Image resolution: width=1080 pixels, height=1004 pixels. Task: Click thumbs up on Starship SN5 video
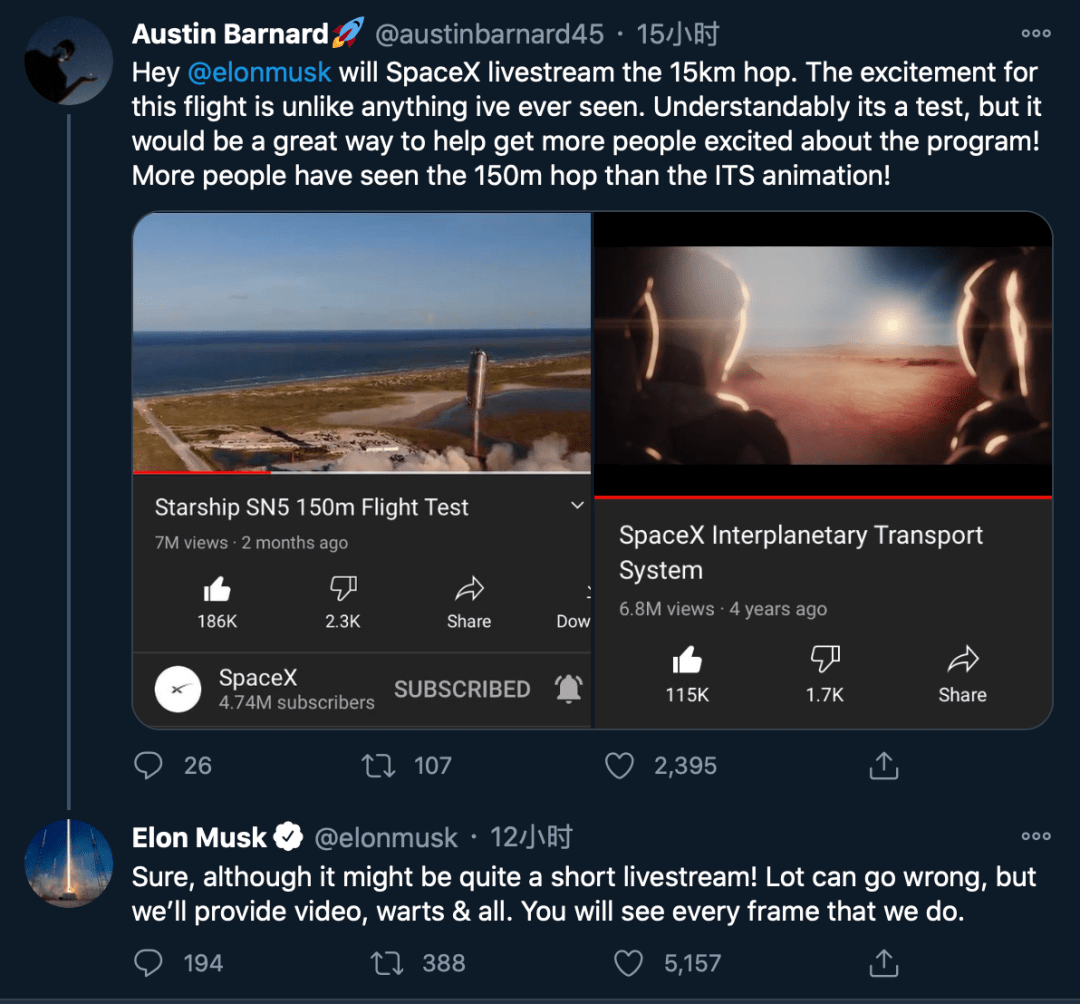(217, 589)
